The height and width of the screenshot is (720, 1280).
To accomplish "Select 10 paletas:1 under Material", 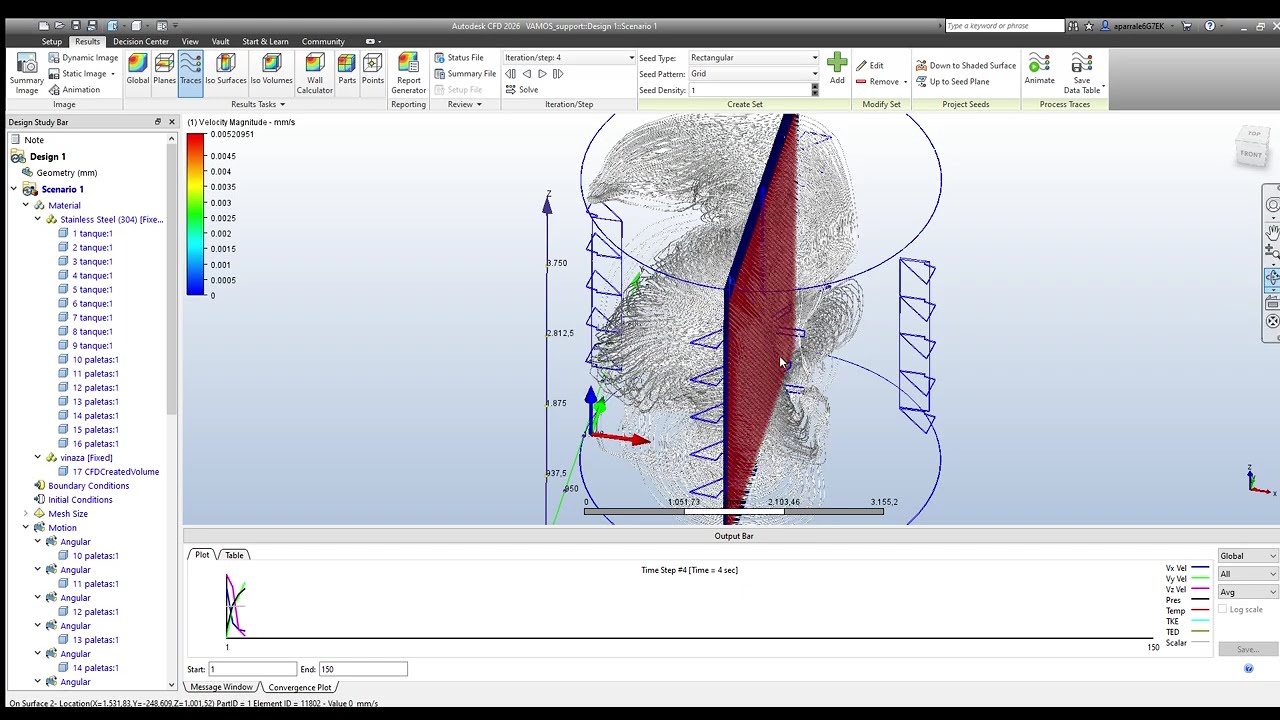I will [x=95, y=359].
